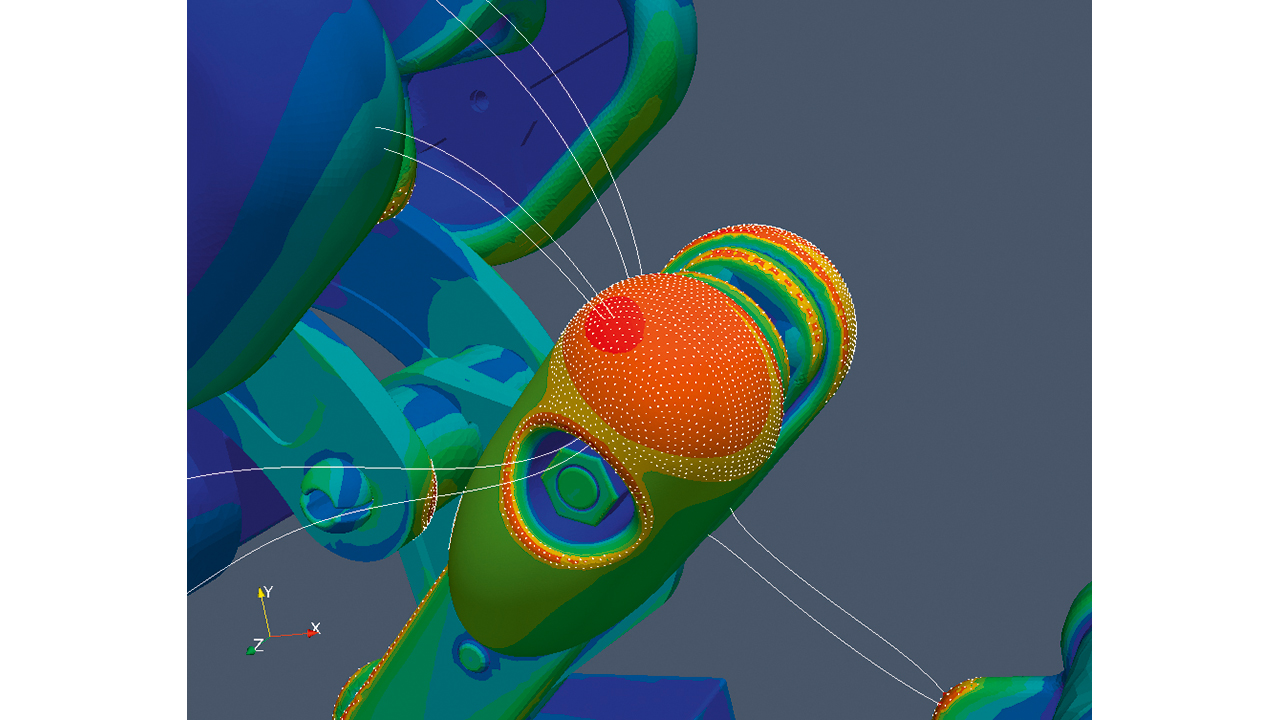Click the small hole in upper blue plate
Screen dimensions: 1280x720
point(480,100)
